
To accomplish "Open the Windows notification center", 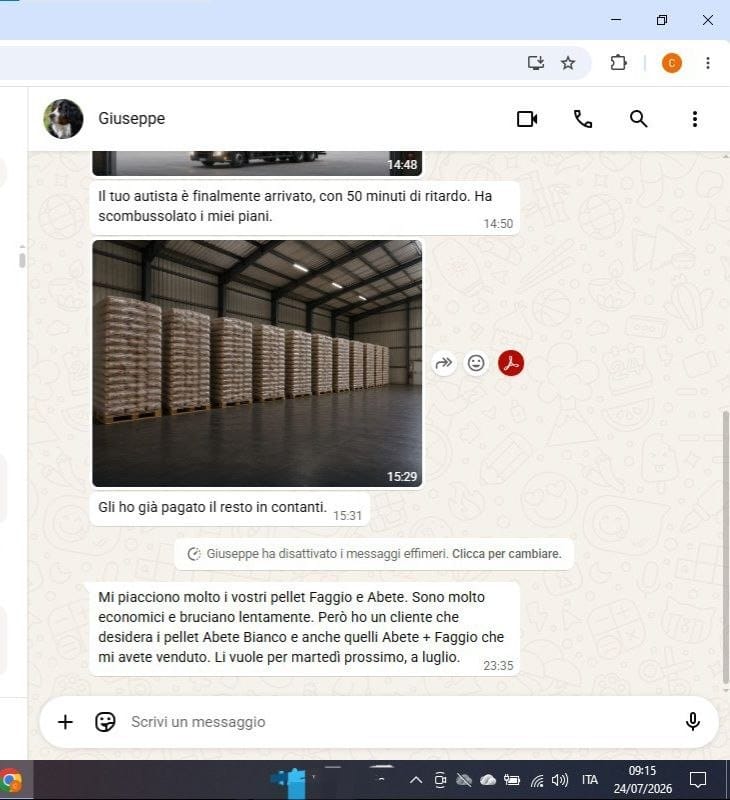I will pos(698,780).
